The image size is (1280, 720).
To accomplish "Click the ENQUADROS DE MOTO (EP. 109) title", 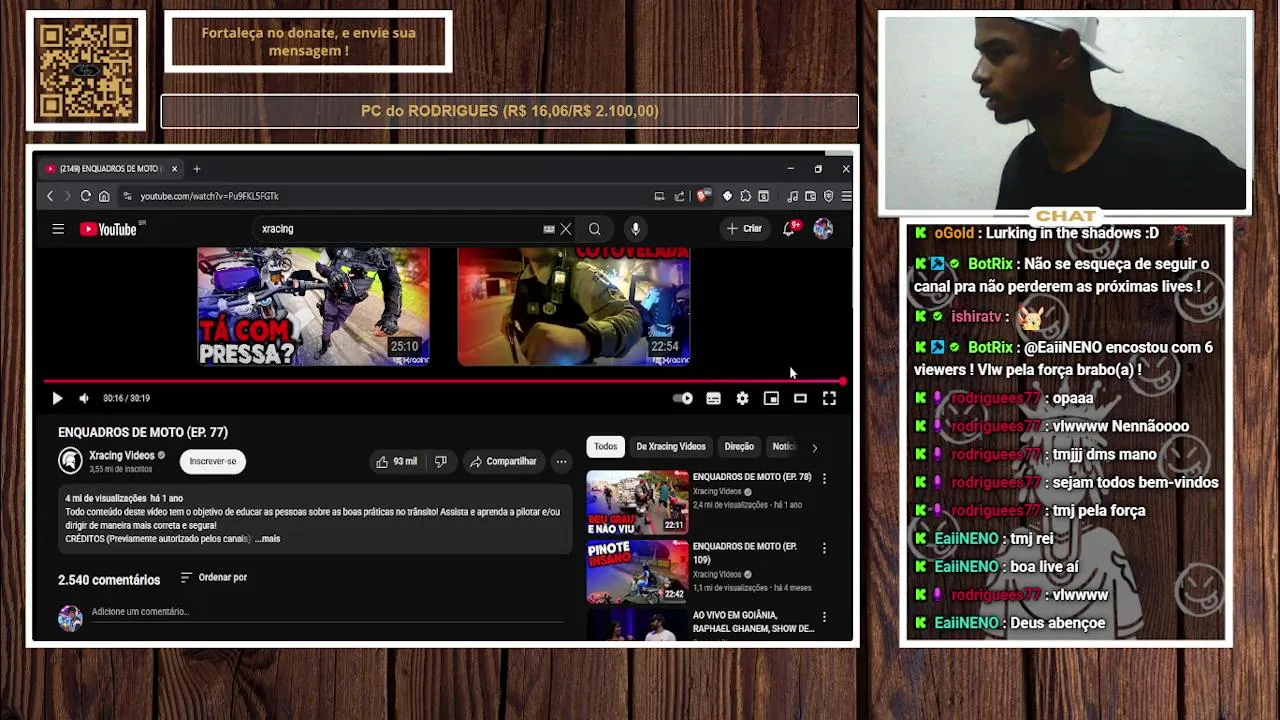I will [x=745, y=553].
